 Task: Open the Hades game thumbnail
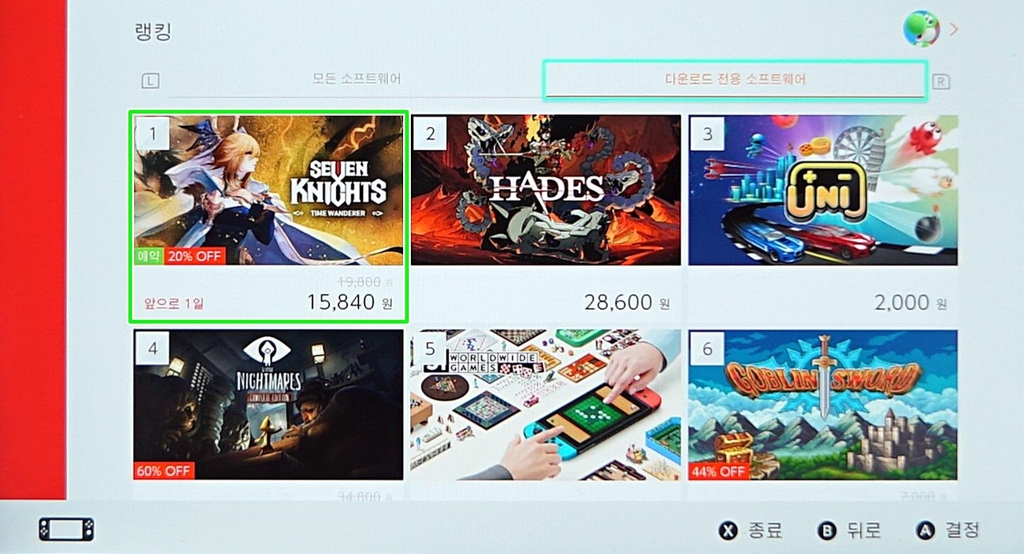coord(545,190)
